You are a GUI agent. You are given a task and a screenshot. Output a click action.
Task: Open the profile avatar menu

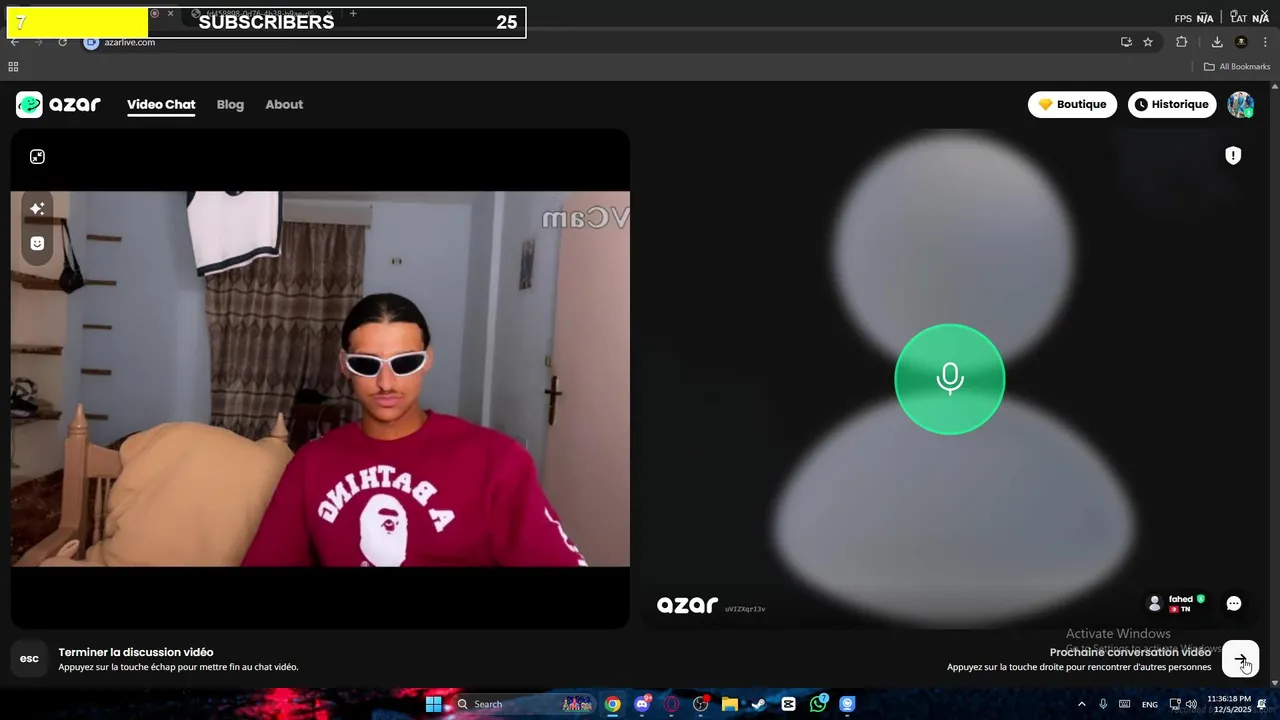pyautogui.click(x=1240, y=104)
